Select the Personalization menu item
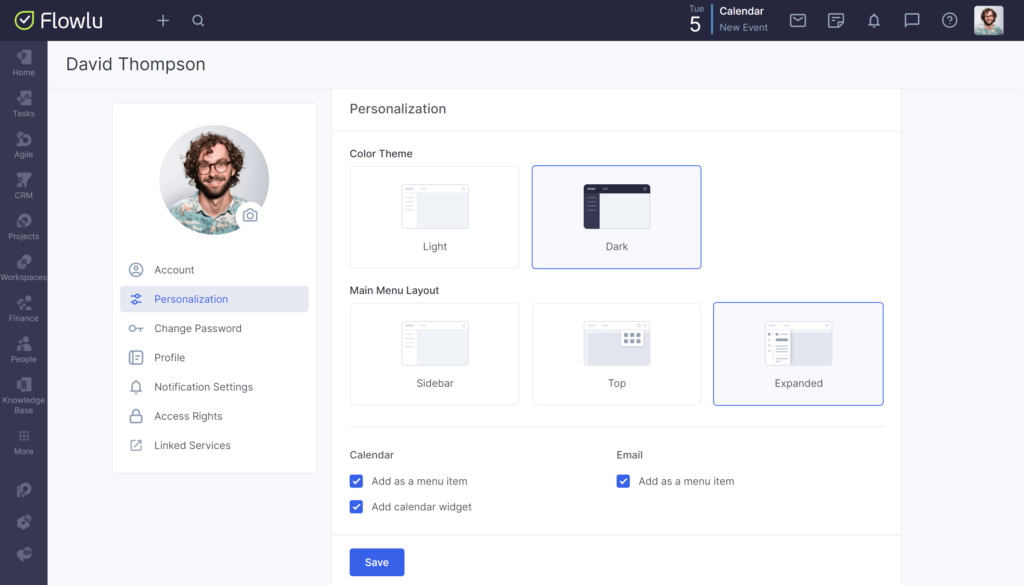 [x=214, y=299]
